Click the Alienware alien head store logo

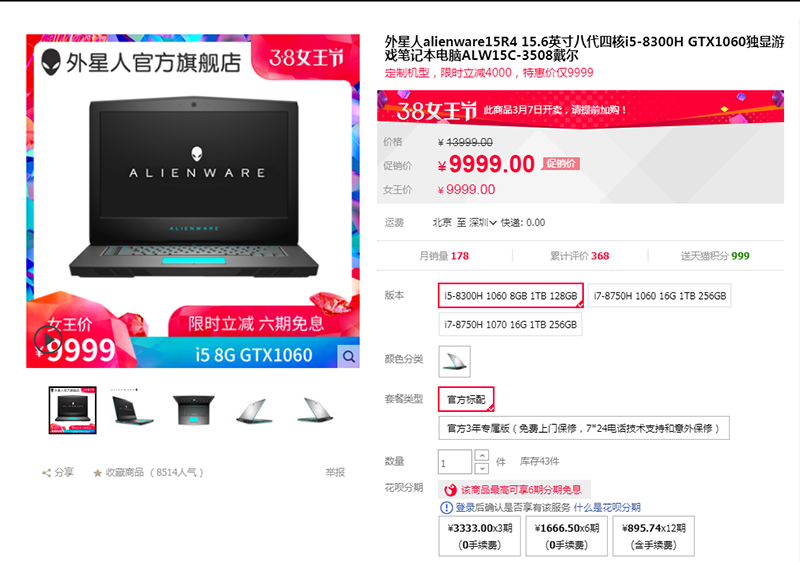(x=51, y=62)
